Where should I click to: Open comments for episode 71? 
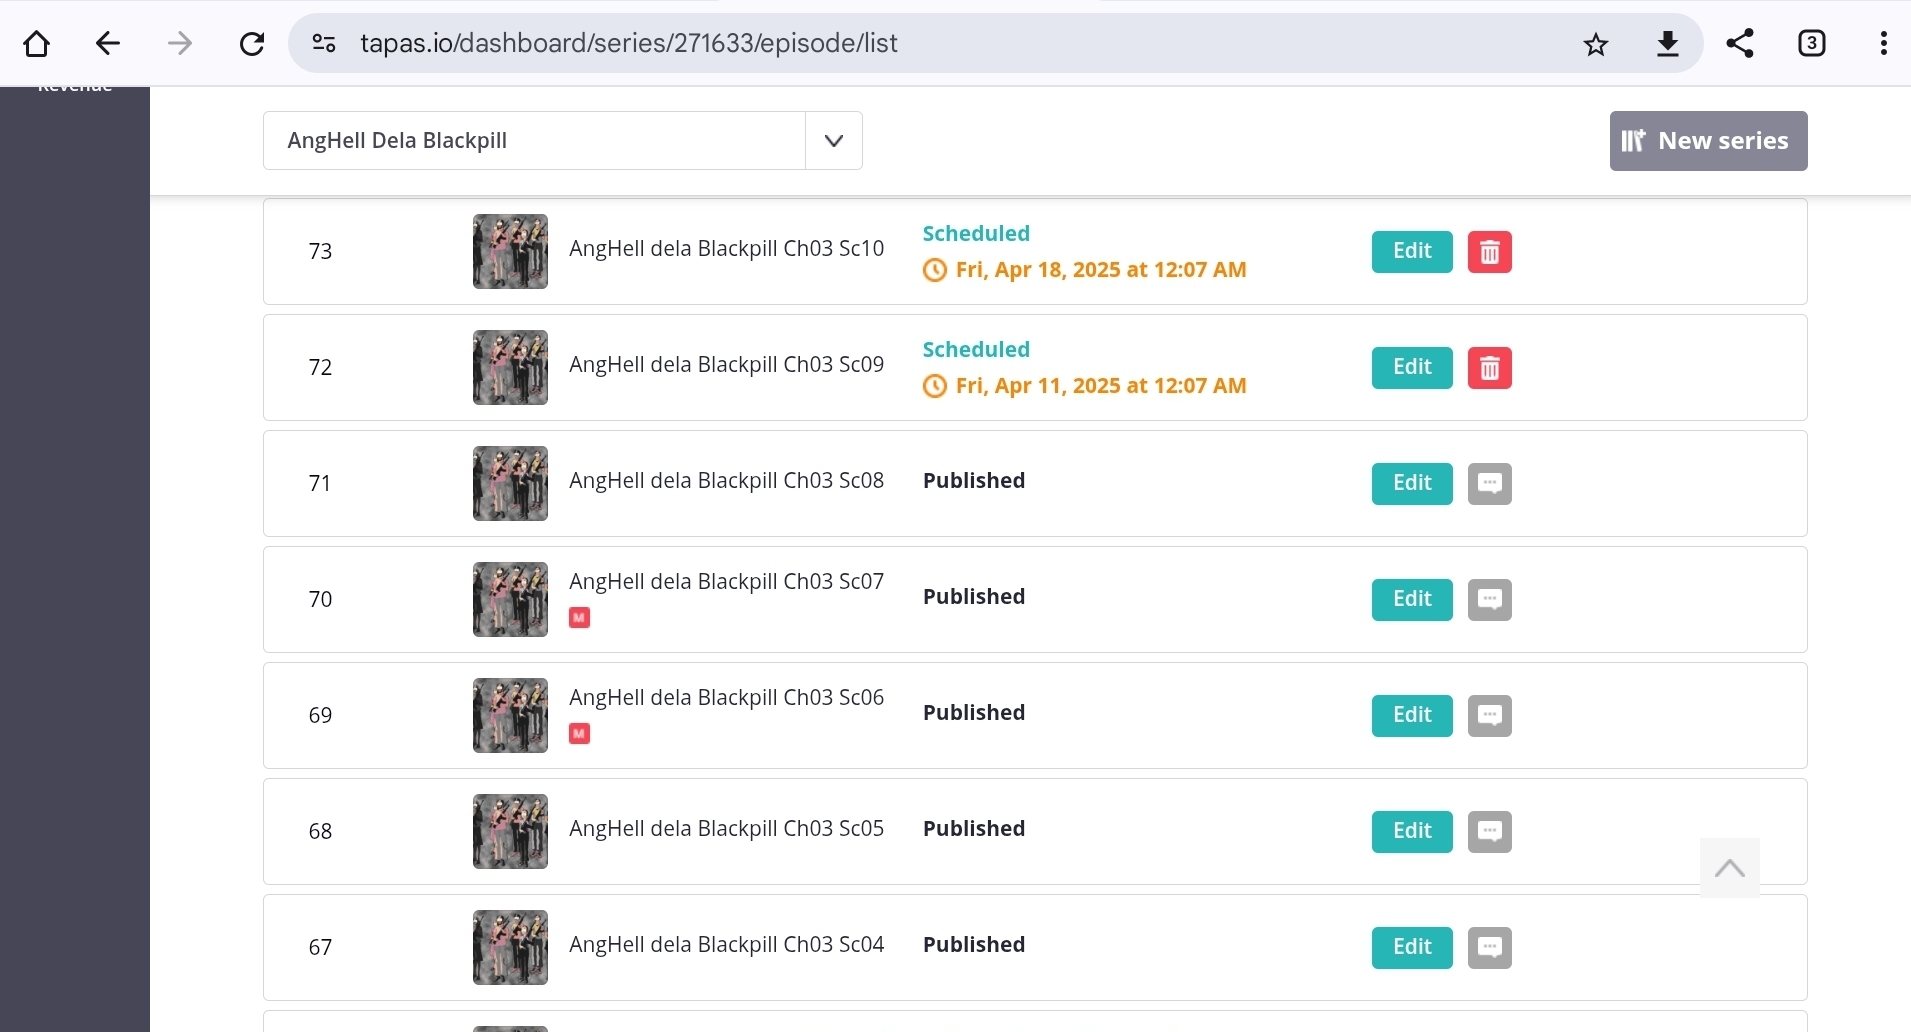tap(1489, 484)
